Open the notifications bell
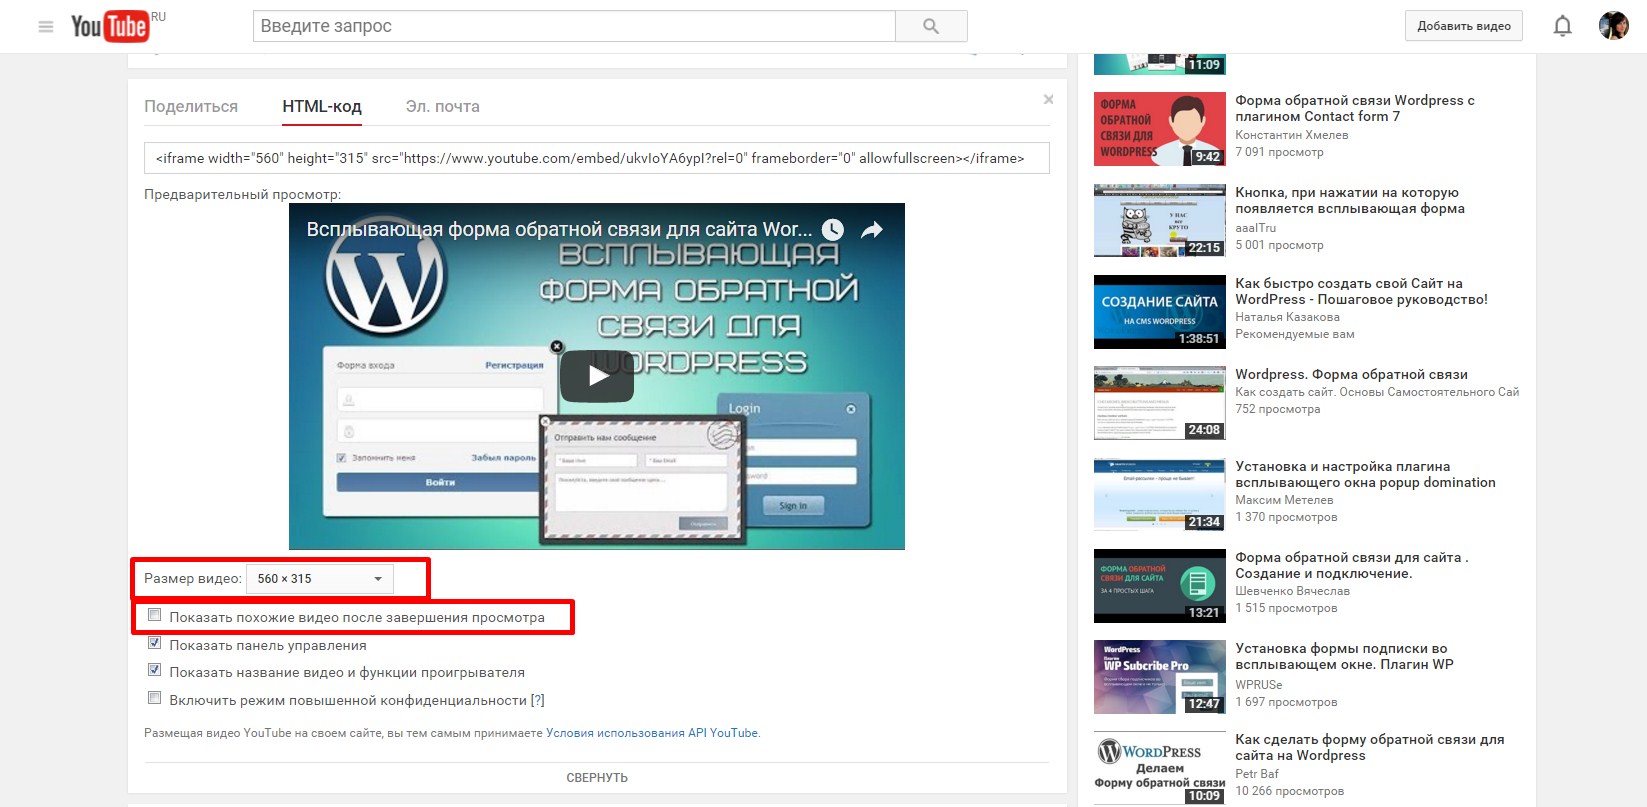The image size is (1647, 807). (x=1562, y=26)
